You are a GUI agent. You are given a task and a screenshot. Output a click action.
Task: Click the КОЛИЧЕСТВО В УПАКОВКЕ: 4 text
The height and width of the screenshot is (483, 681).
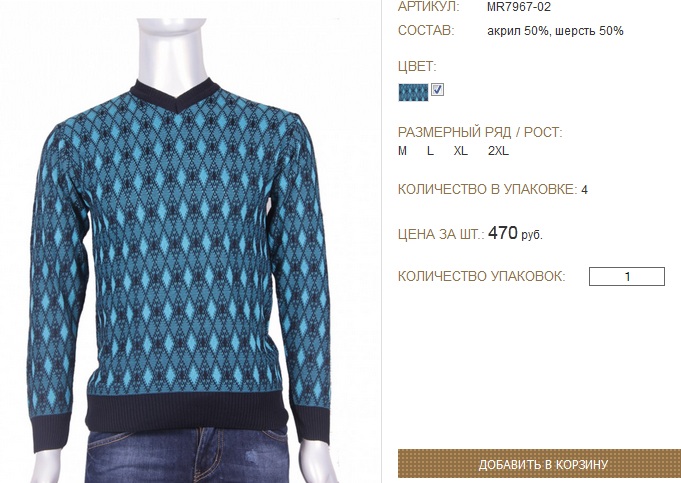(x=493, y=189)
